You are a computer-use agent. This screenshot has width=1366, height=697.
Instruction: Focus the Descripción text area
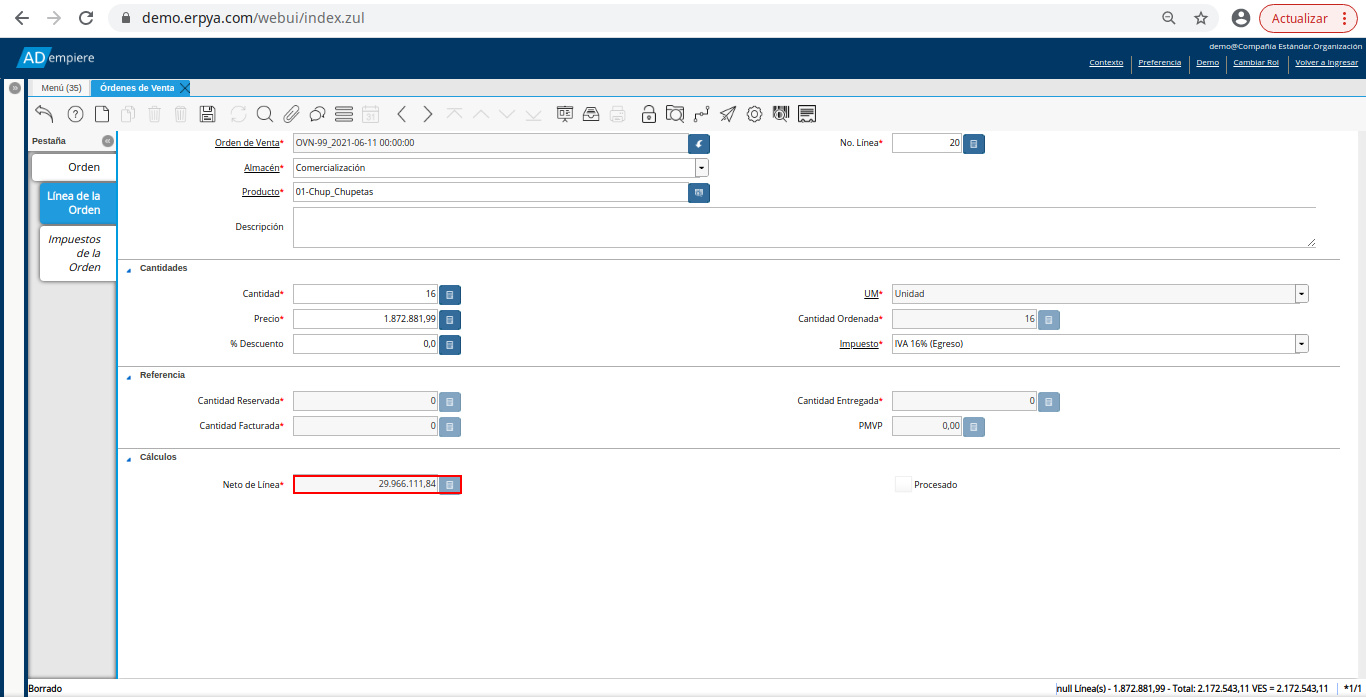[x=804, y=227]
